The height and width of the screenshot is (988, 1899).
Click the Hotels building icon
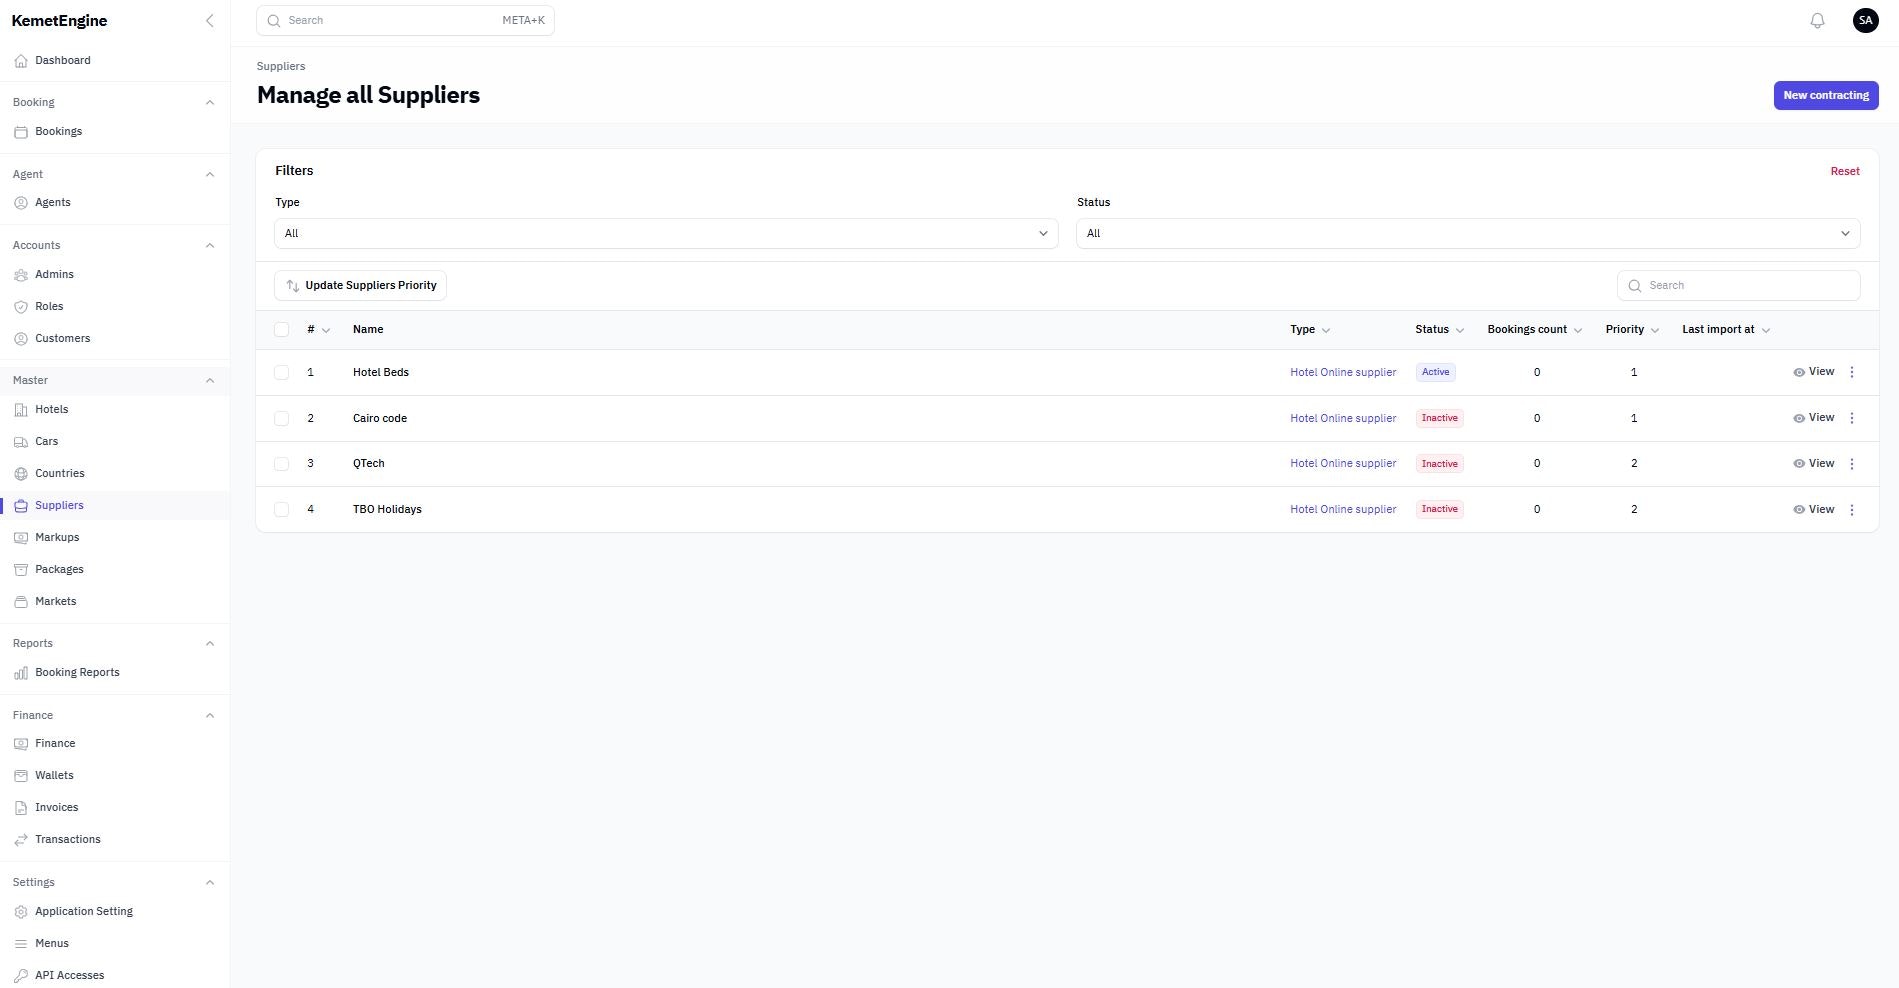pyautogui.click(x=21, y=410)
